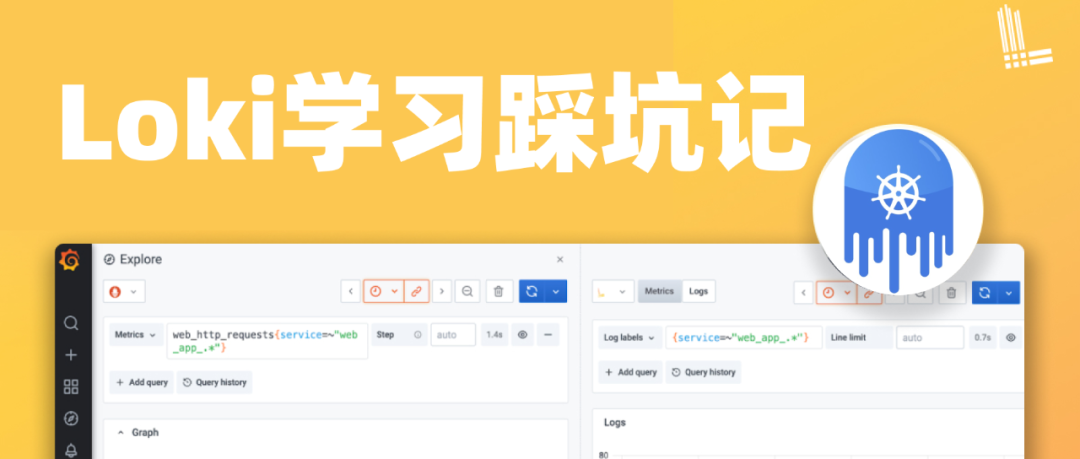Show Step info tooltip icon
This screenshot has height=459, width=1080.
point(417,335)
